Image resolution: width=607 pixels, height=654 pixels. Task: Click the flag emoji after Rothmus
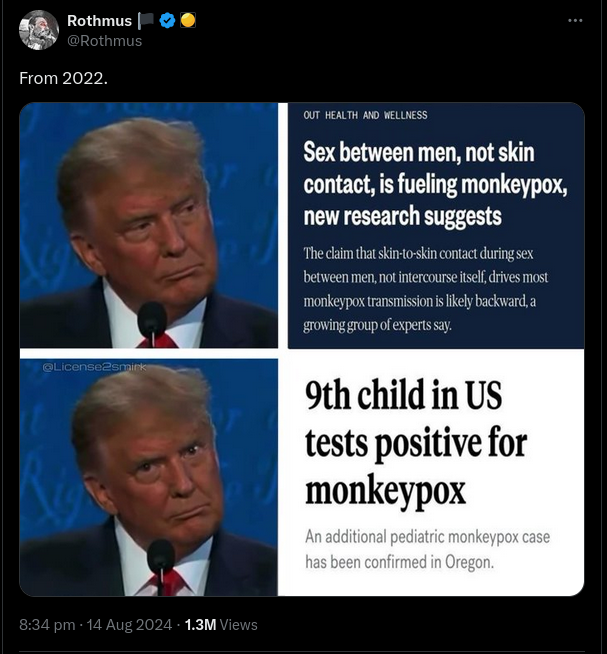tap(146, 21)
